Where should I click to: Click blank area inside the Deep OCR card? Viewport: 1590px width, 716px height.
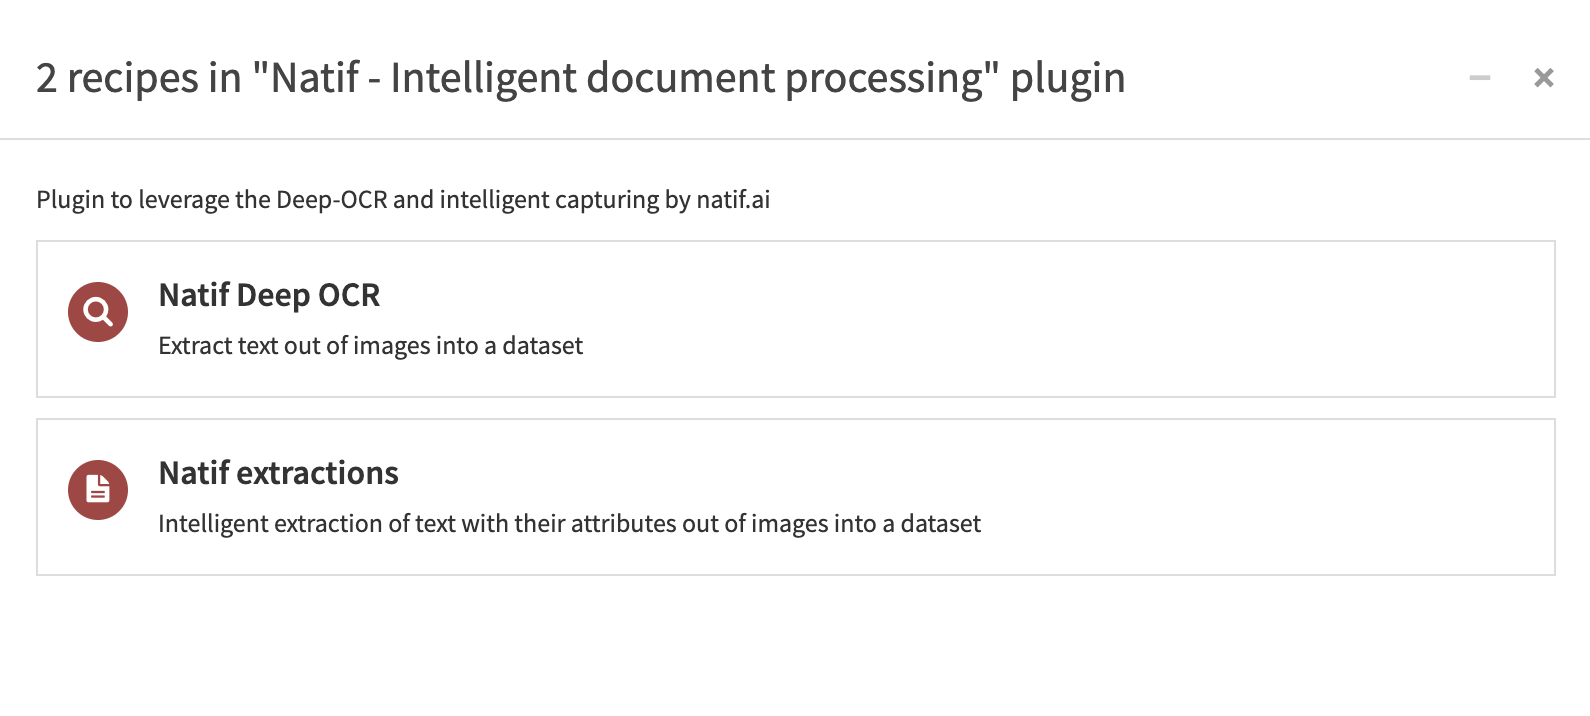[1100, 320]
